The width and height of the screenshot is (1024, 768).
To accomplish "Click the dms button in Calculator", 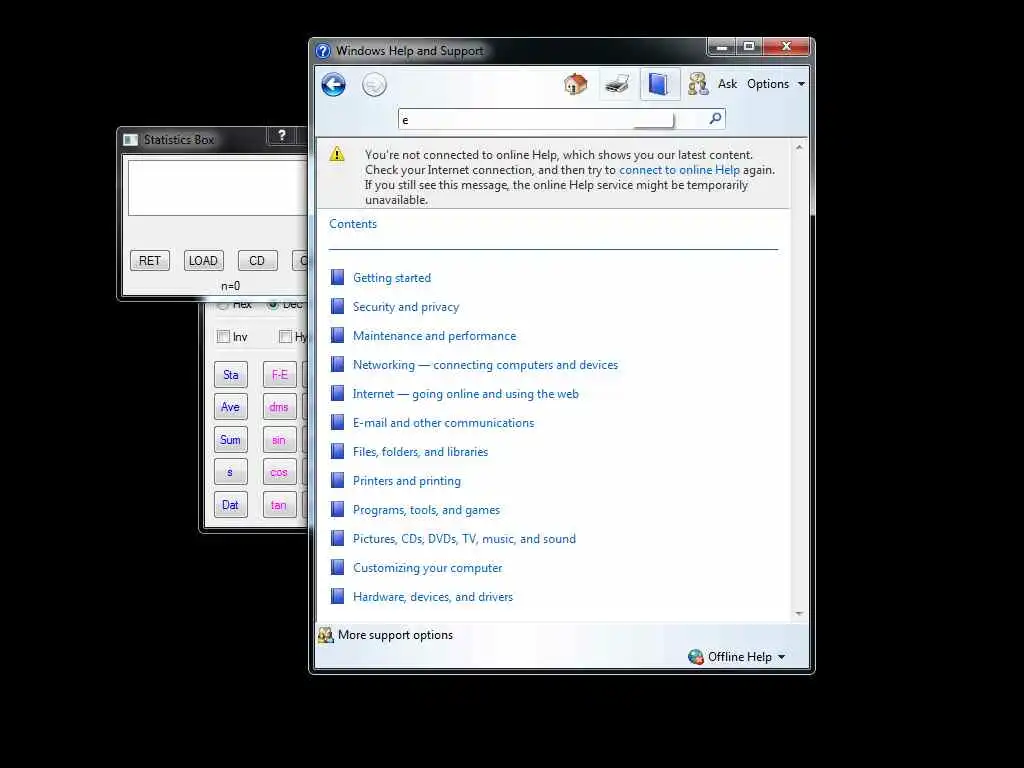I will point(280,407).
